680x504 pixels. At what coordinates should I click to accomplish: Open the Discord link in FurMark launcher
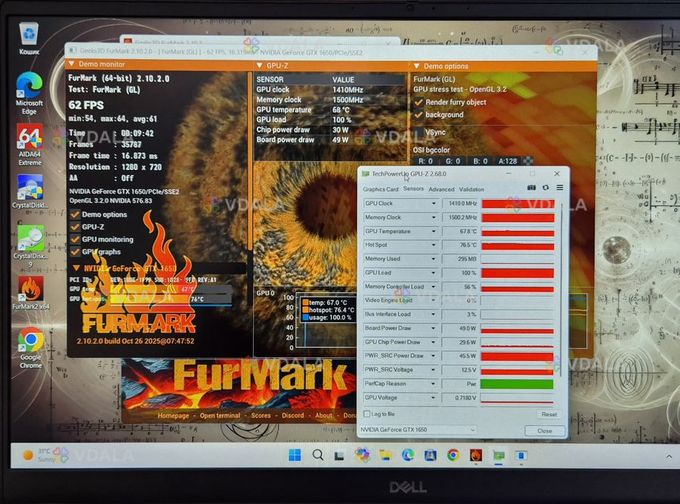tap(293, 416)
